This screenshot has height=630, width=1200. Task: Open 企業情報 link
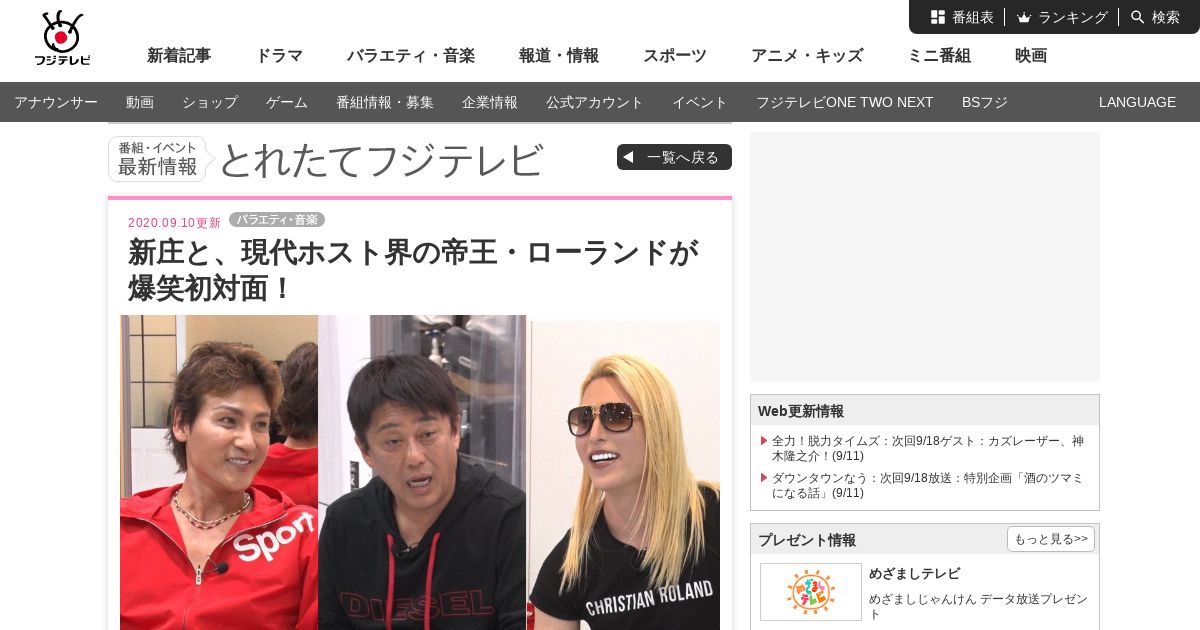coord(490,102)
